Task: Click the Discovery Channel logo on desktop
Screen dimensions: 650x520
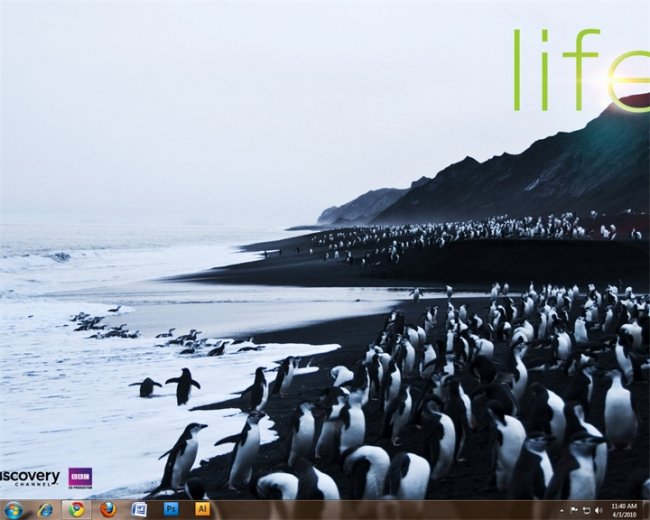Action: pyautogui.click(x=30, y=477)
